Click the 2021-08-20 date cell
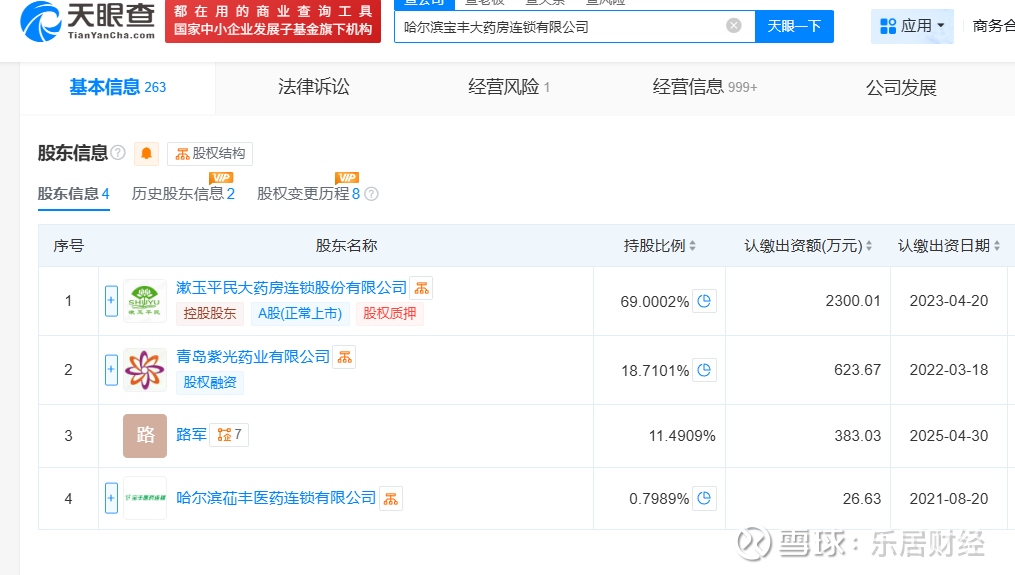 [x=949, y=499]
